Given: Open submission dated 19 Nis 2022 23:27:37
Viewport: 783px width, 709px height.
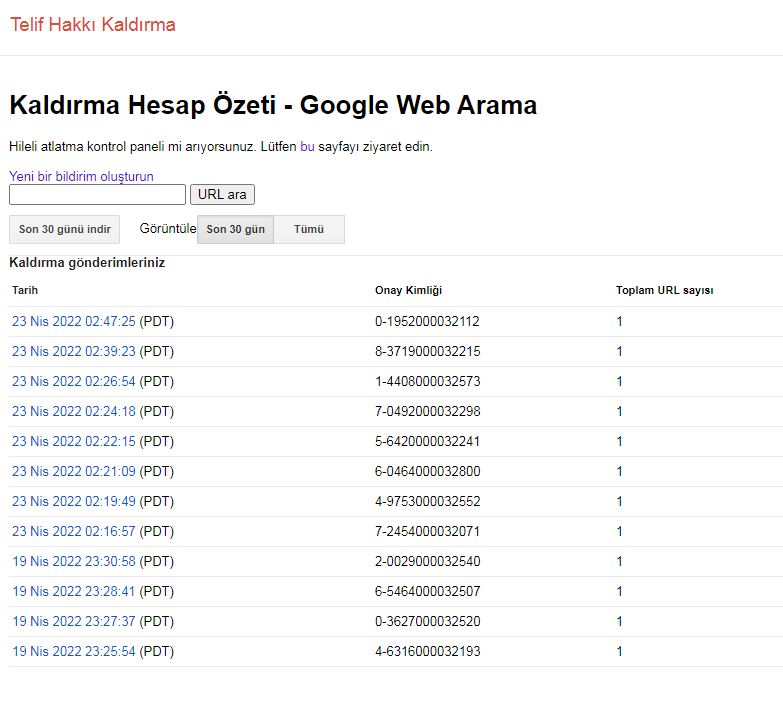Looking at the screenshot, I should click(x=74, y=621).
